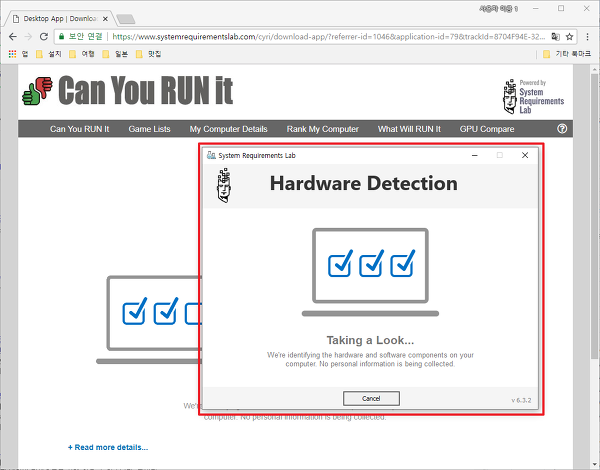600x470 pixels.
Task: Select the Desktop App | Download tab
Action: click(x=59, y=19)
